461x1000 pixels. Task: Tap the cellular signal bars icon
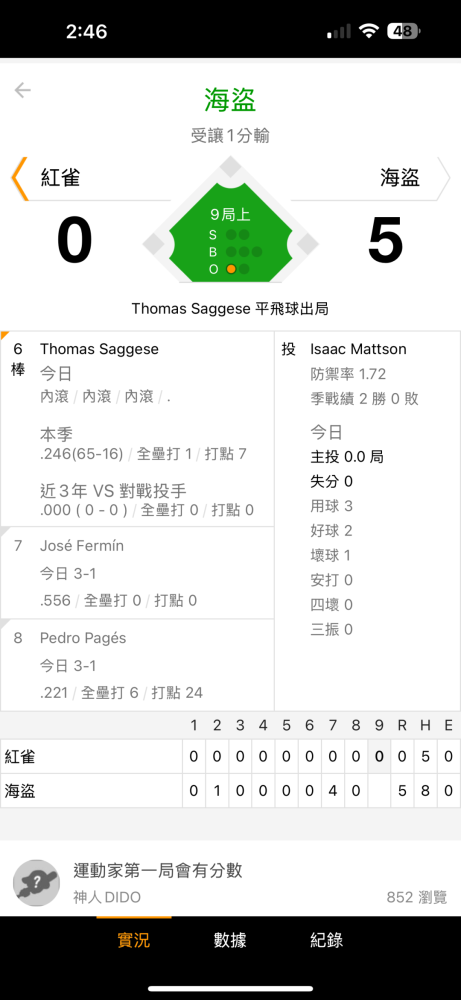point(339,32)
